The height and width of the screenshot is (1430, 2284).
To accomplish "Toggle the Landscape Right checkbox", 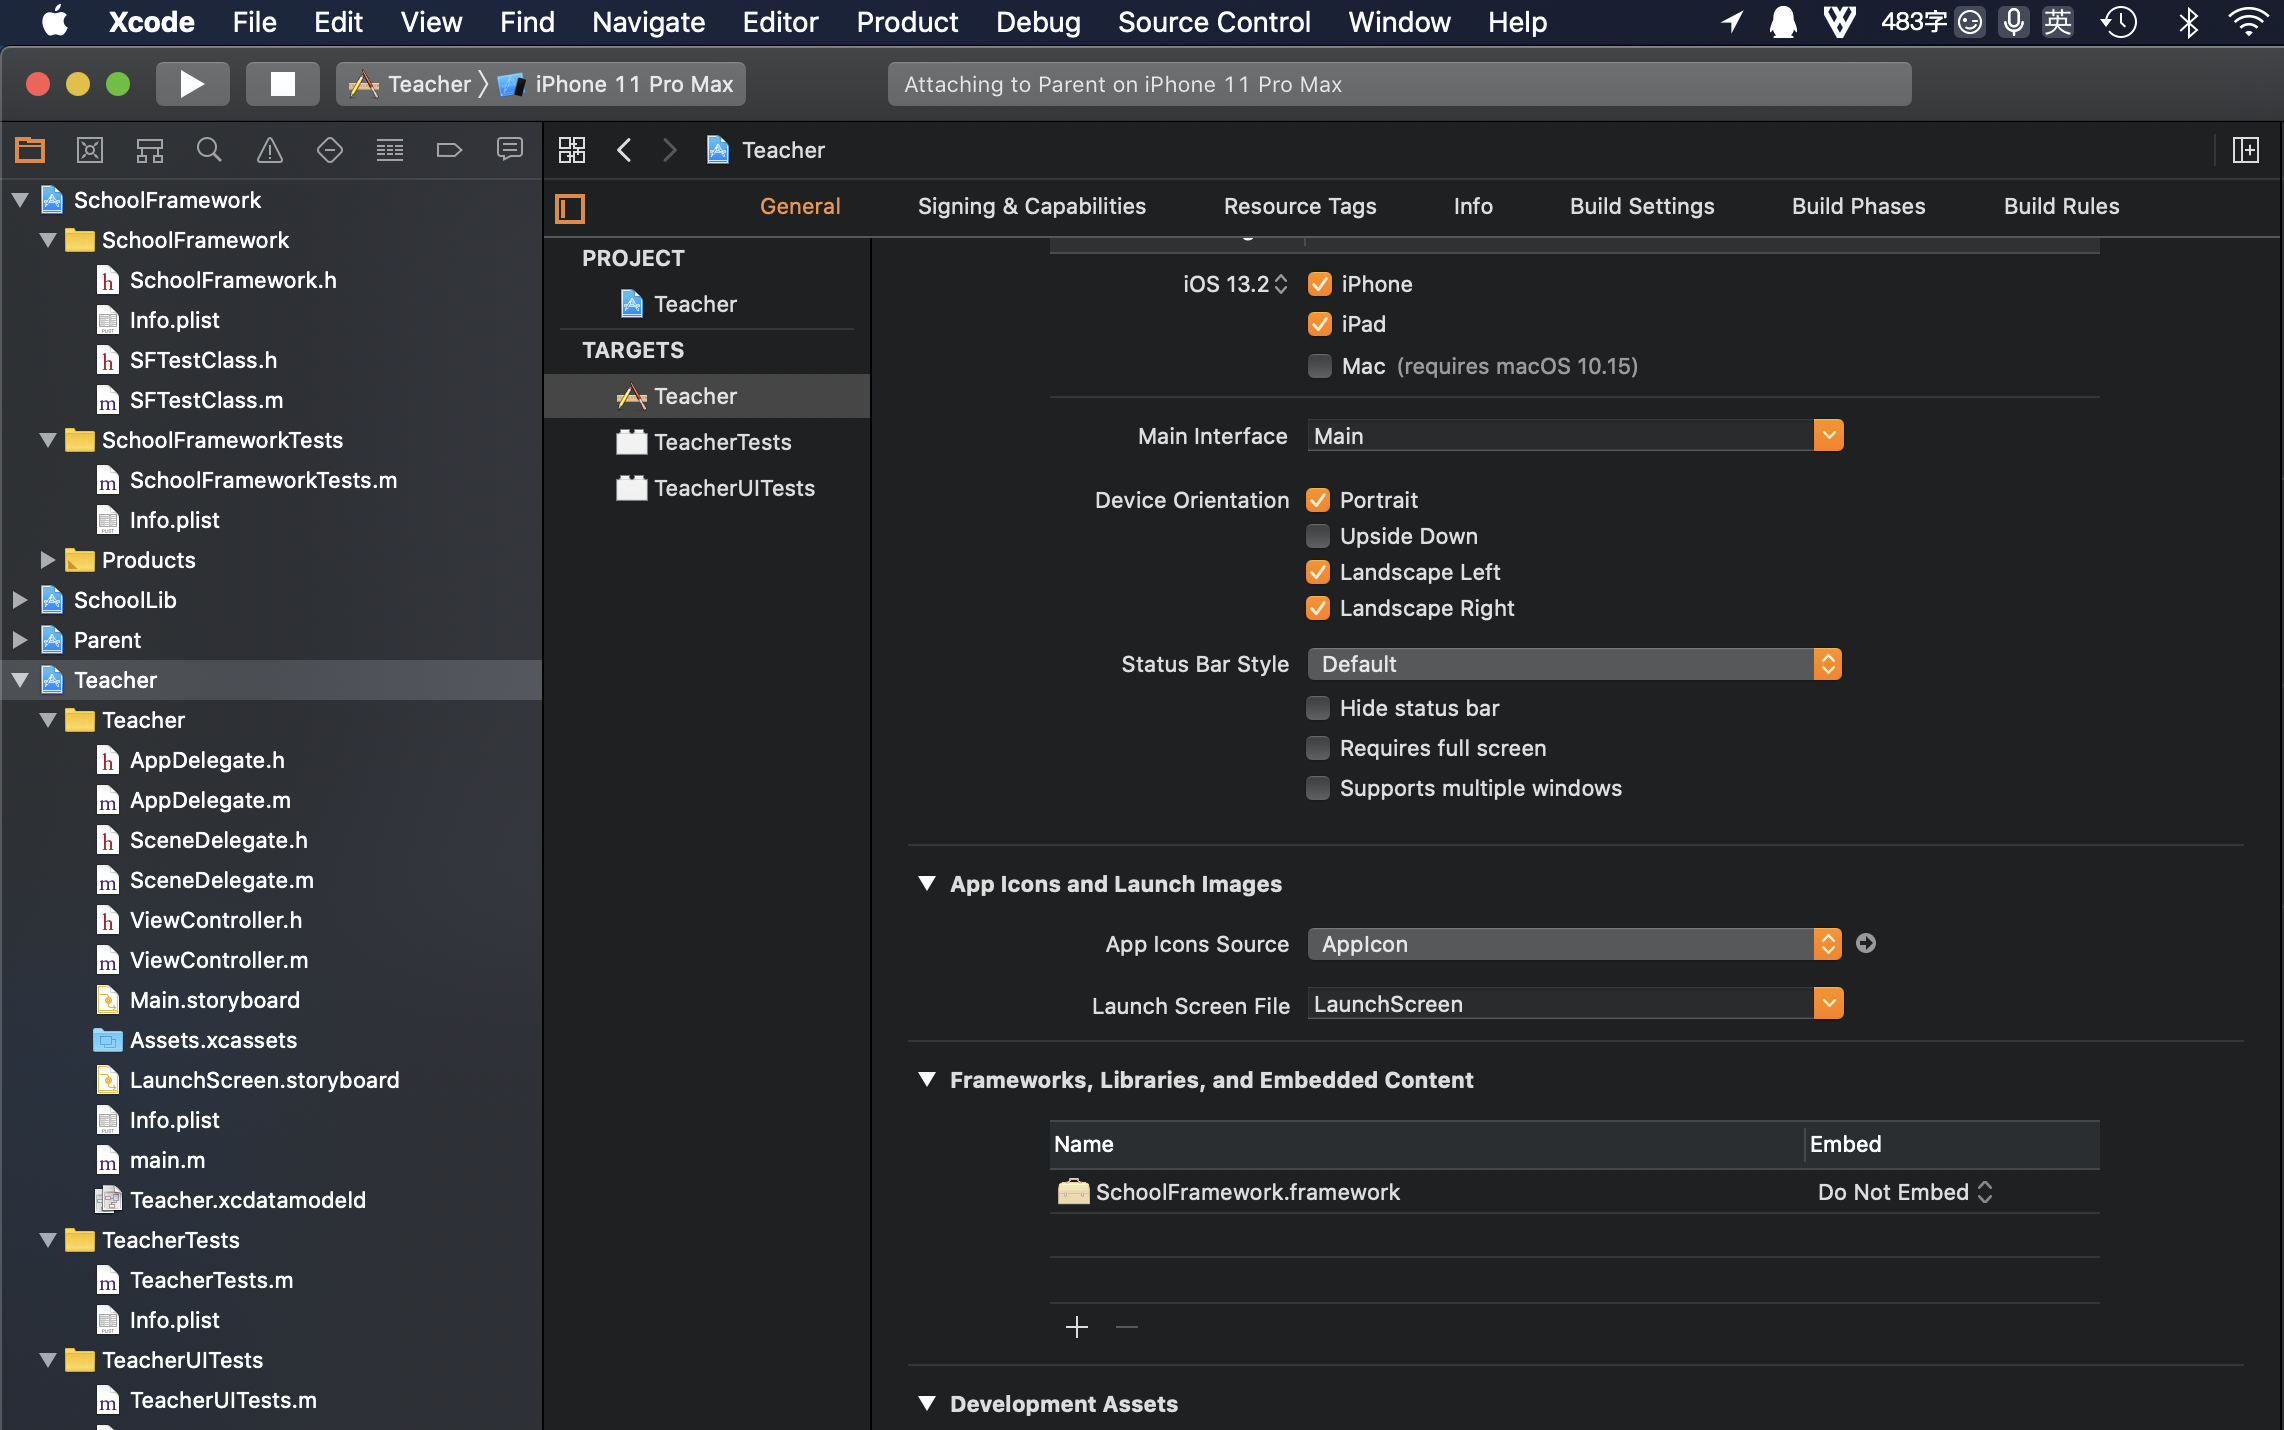I will [x=1318, y=608].
